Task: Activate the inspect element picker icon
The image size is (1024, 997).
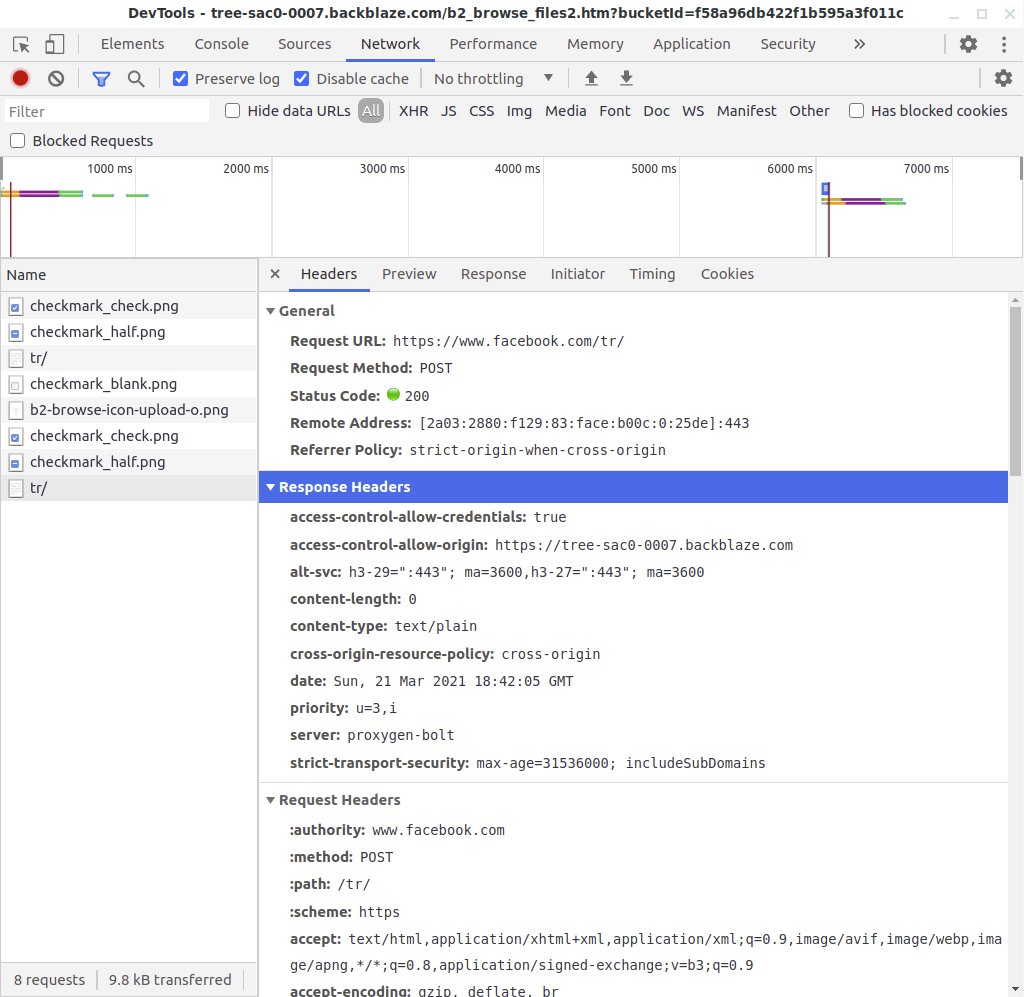Action: pos(21,44)
